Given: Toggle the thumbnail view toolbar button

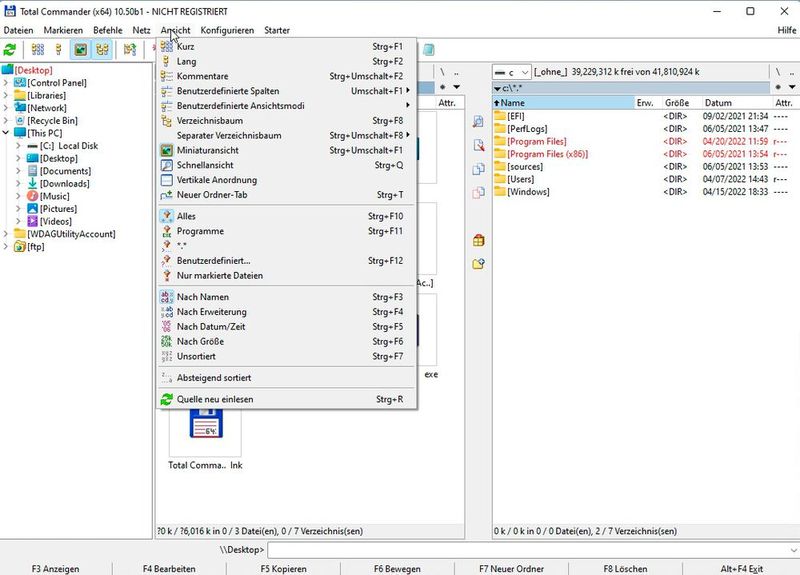Looking at the screenshot, I should 81,49.
